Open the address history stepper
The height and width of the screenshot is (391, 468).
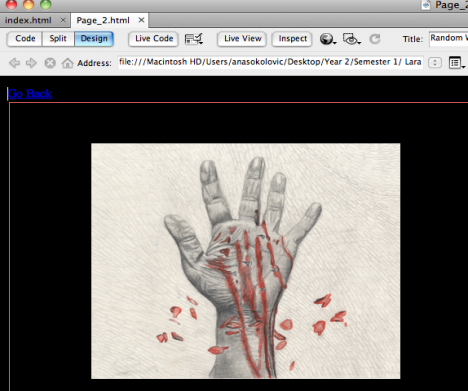tap(435, 63)
